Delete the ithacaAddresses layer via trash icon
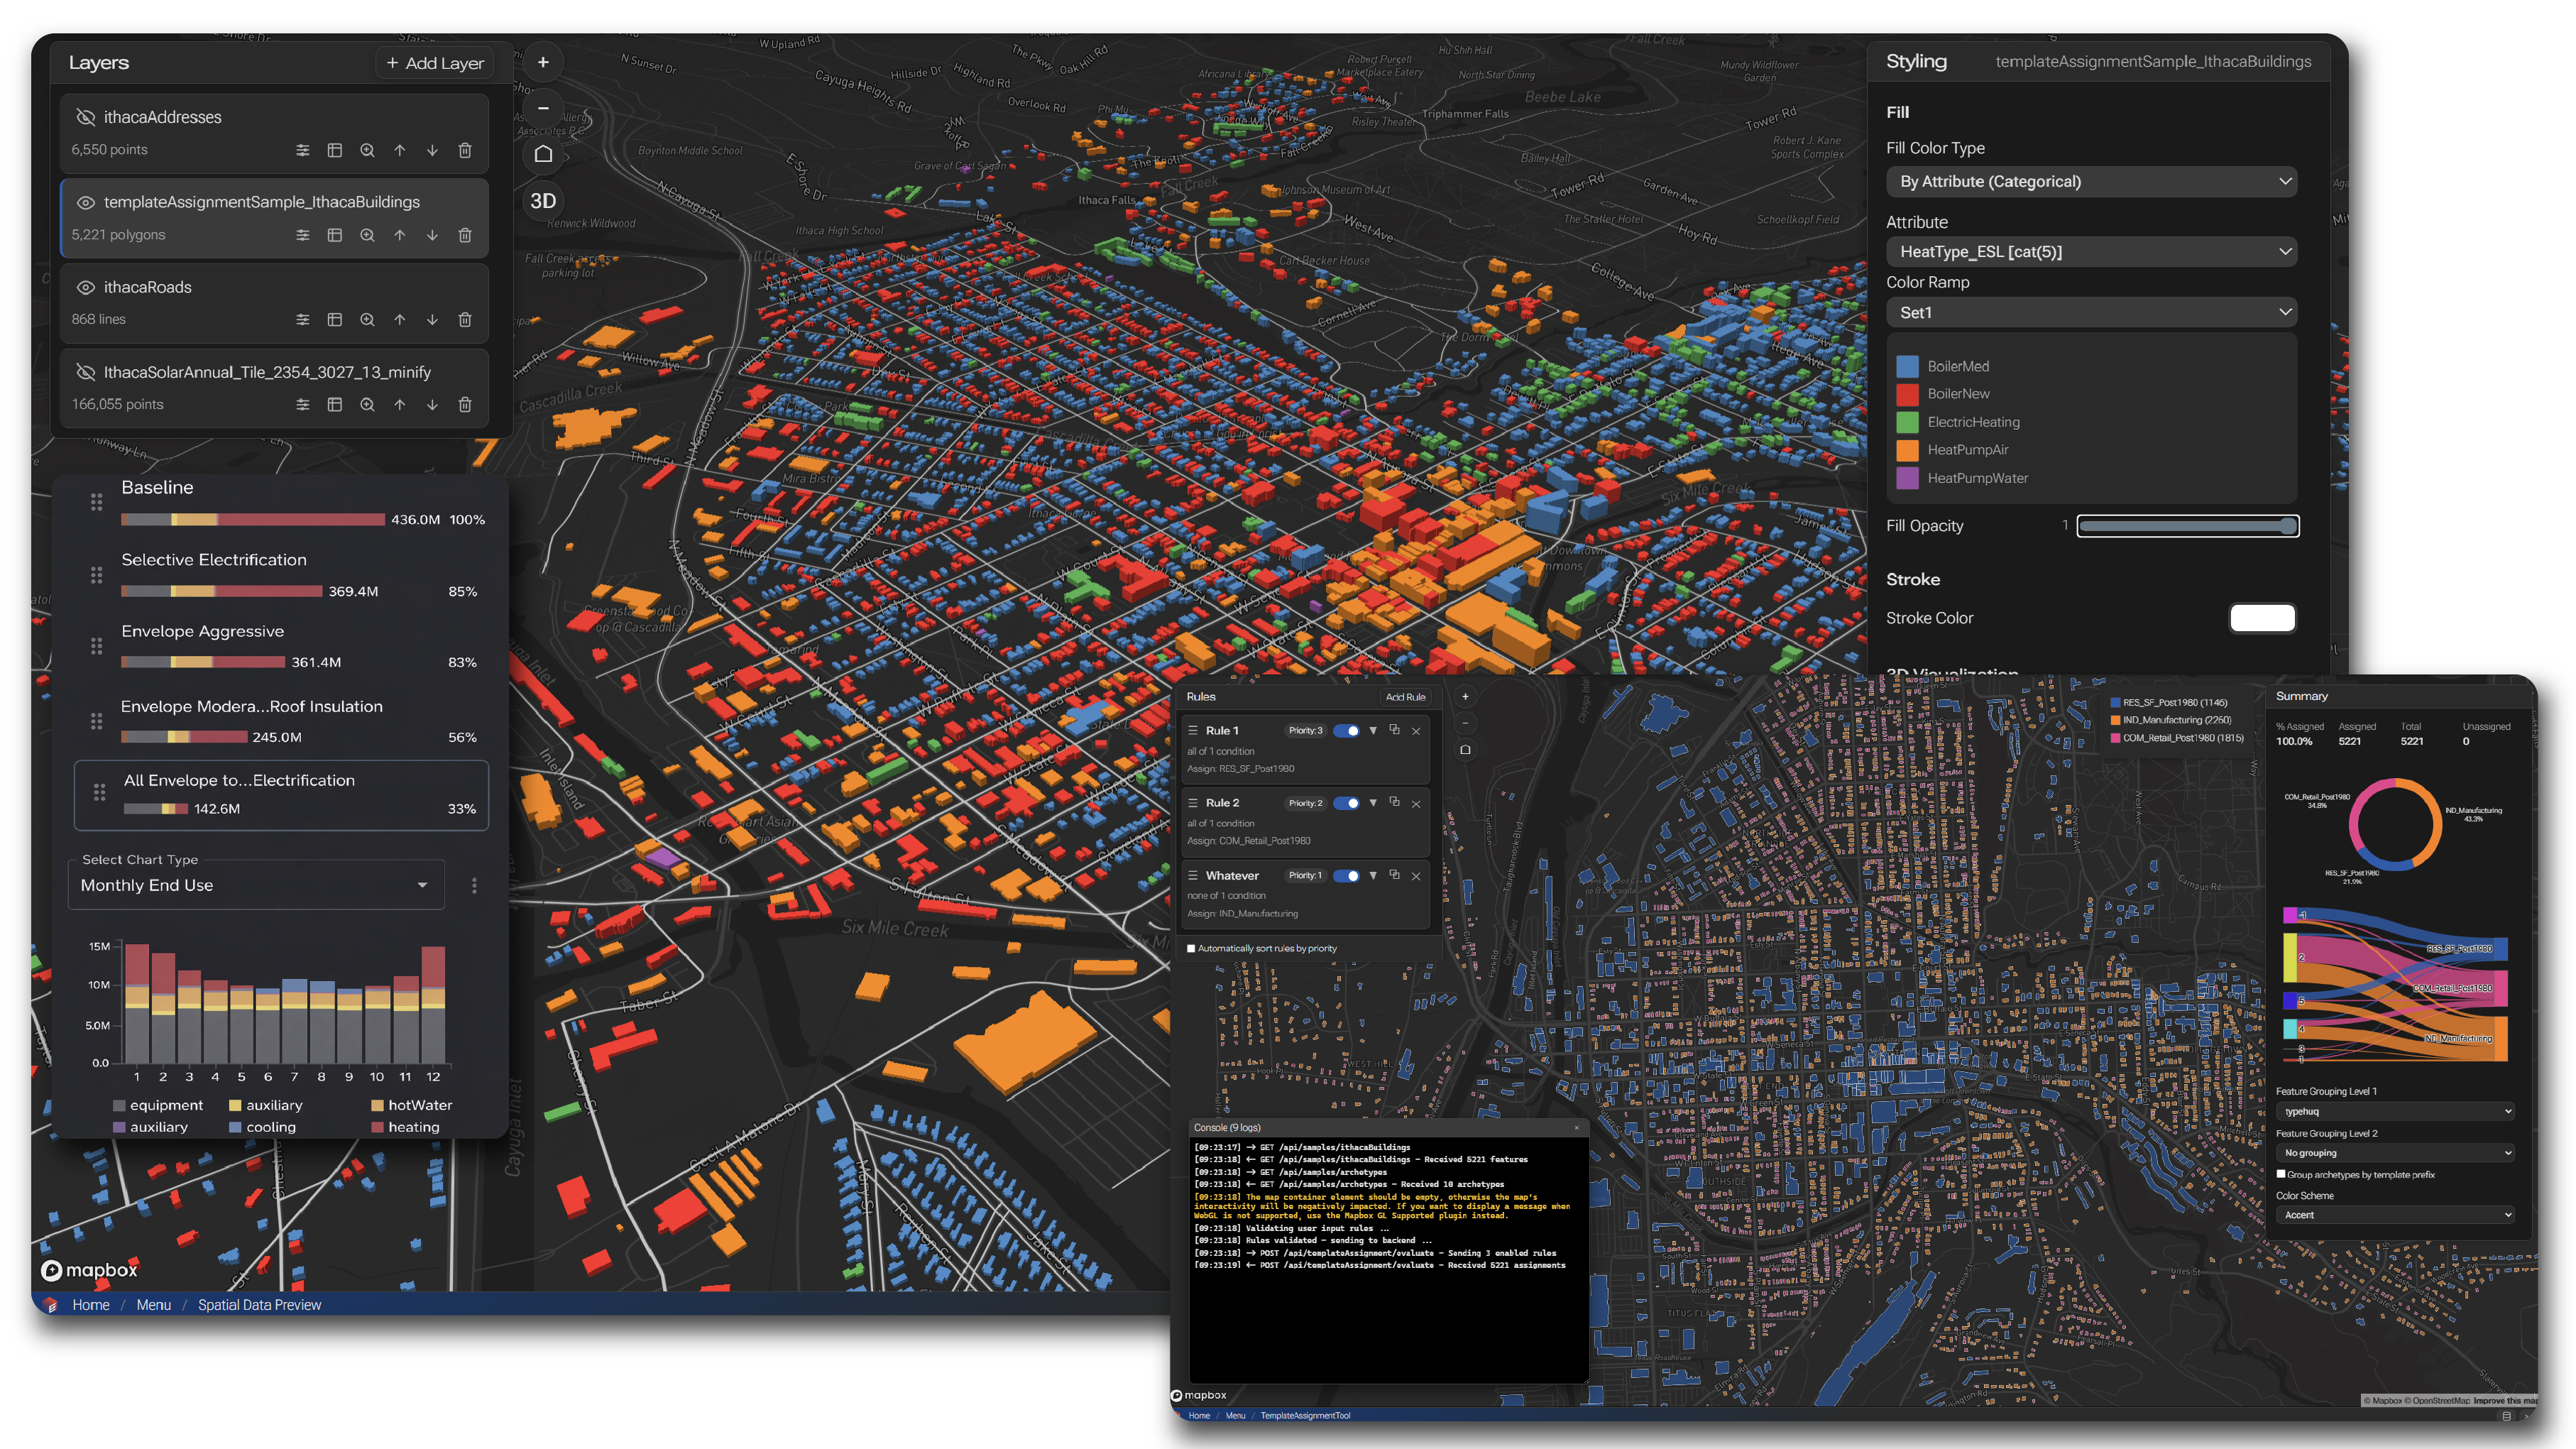This screenshot has width=2576, height=1449. 465,150
